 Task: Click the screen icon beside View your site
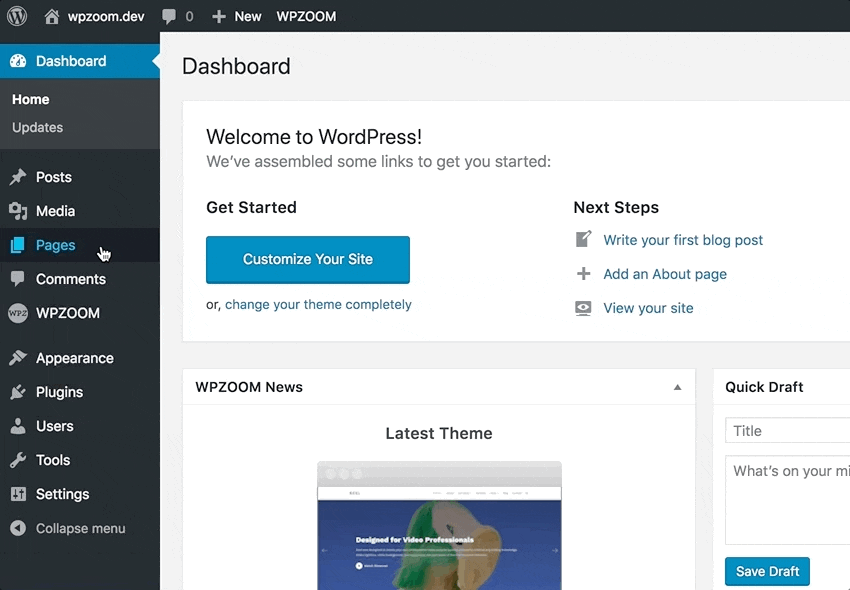click(x=583, y=308)
